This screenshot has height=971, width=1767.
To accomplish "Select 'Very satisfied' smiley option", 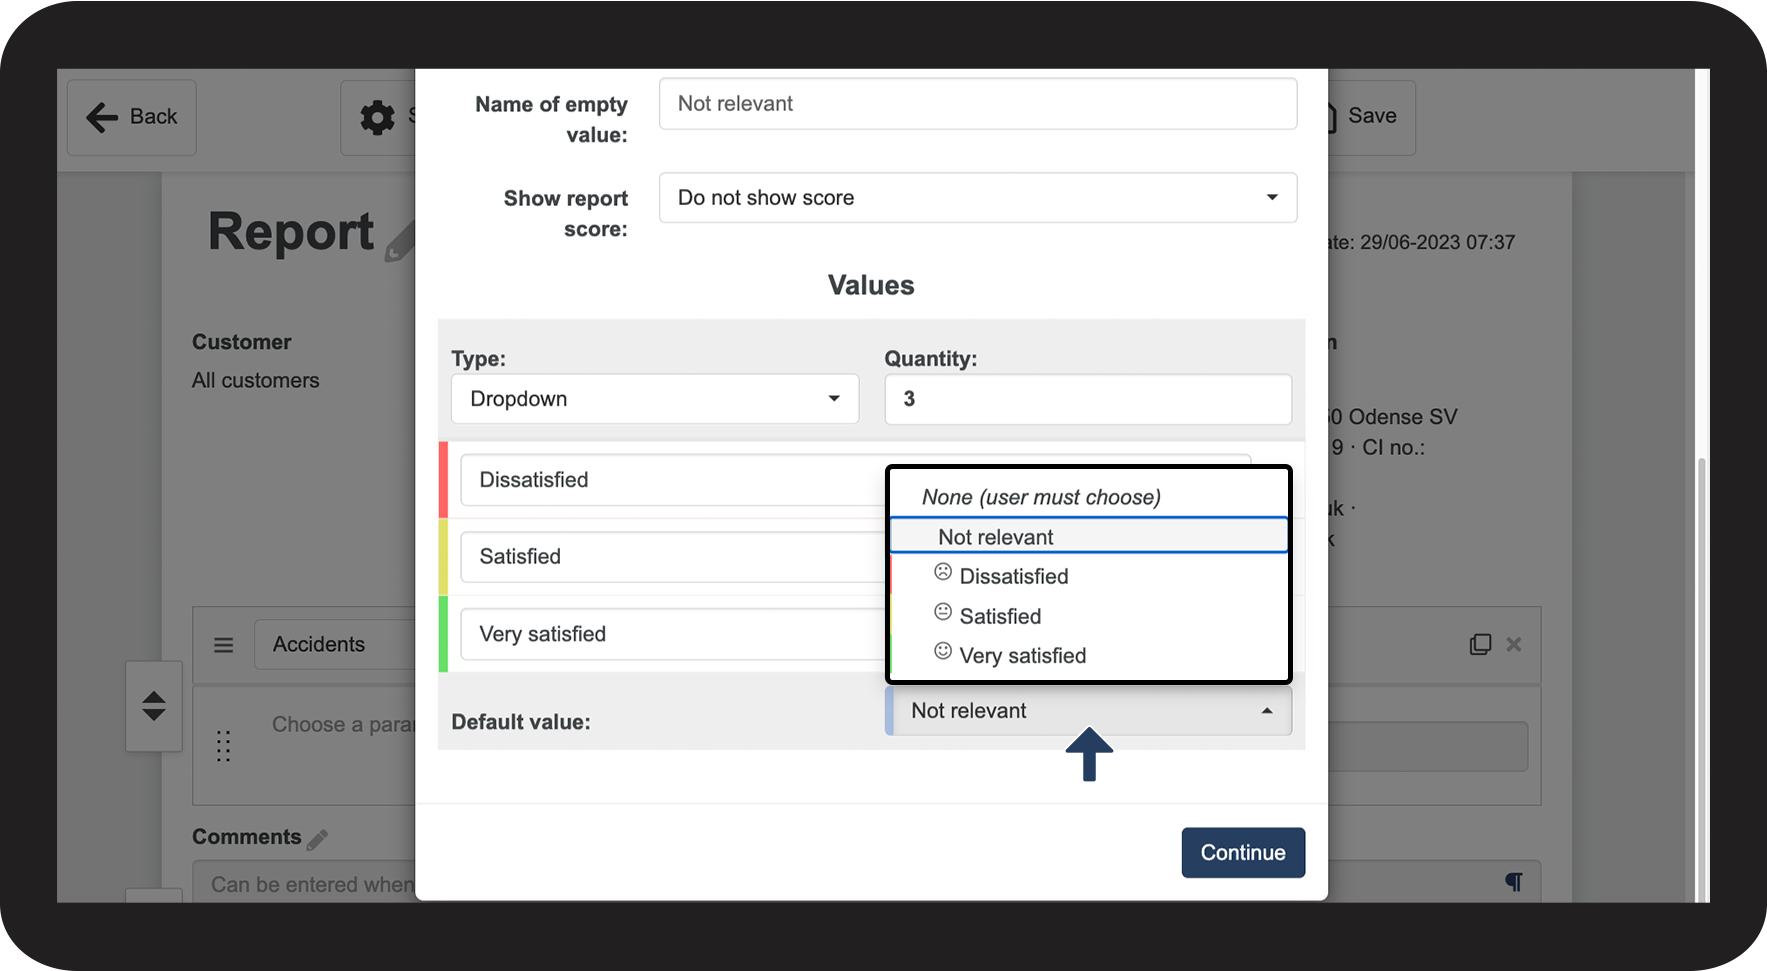I will click(x=1022, y=656).
